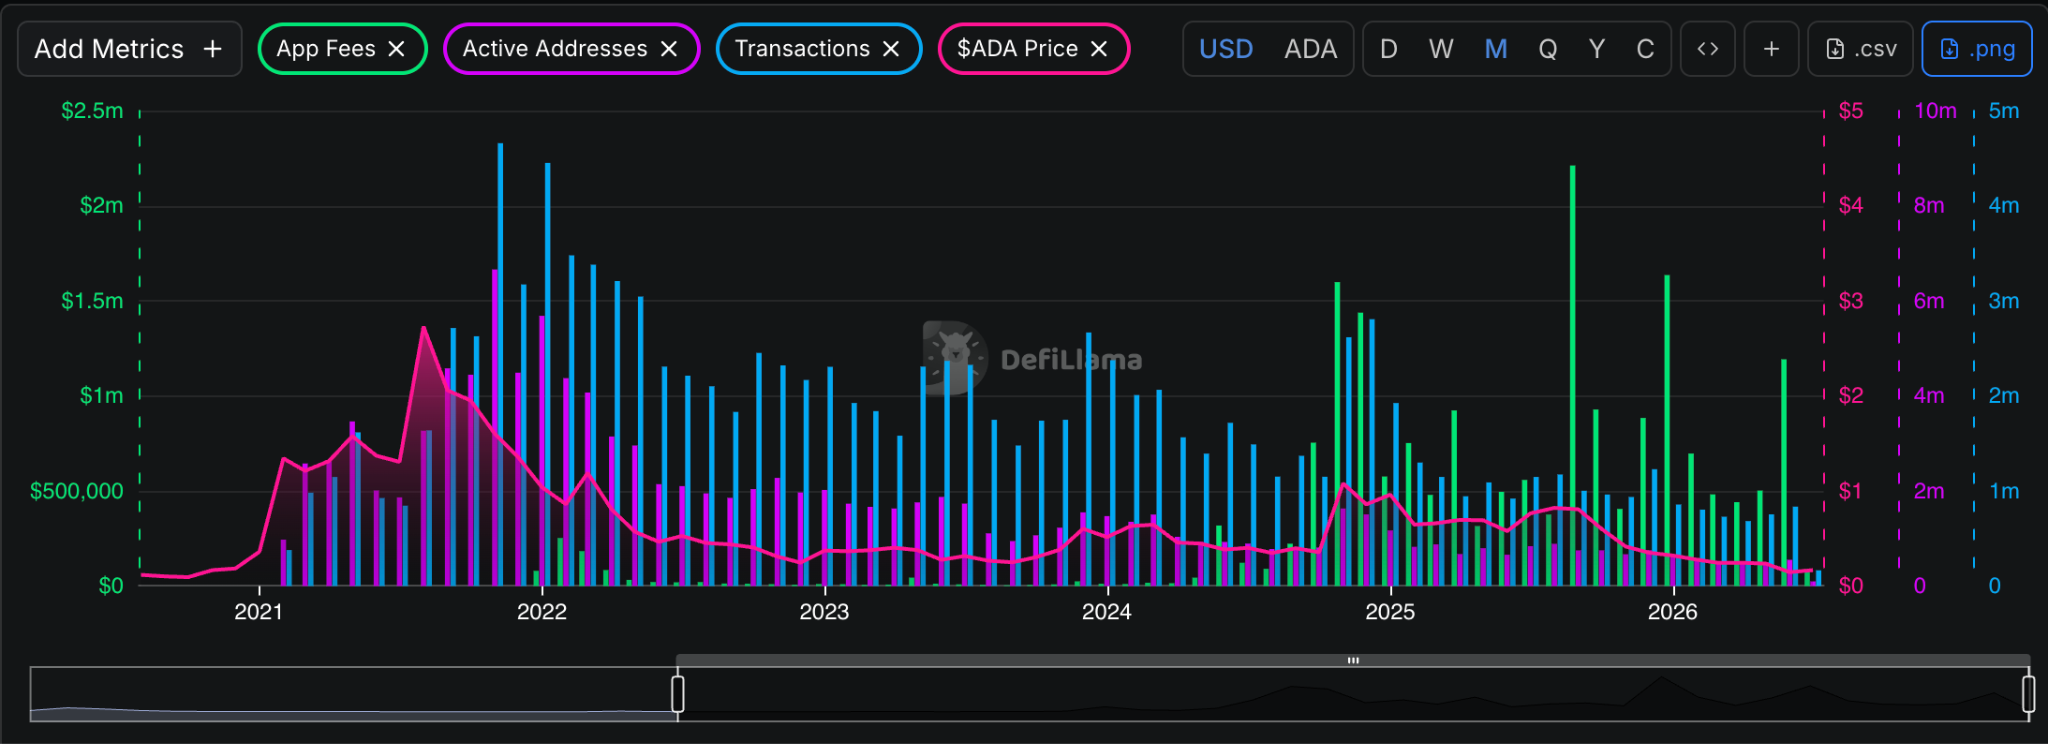Click the embed code icon
Viewport: 2048px width, 744px height.
1708,49
